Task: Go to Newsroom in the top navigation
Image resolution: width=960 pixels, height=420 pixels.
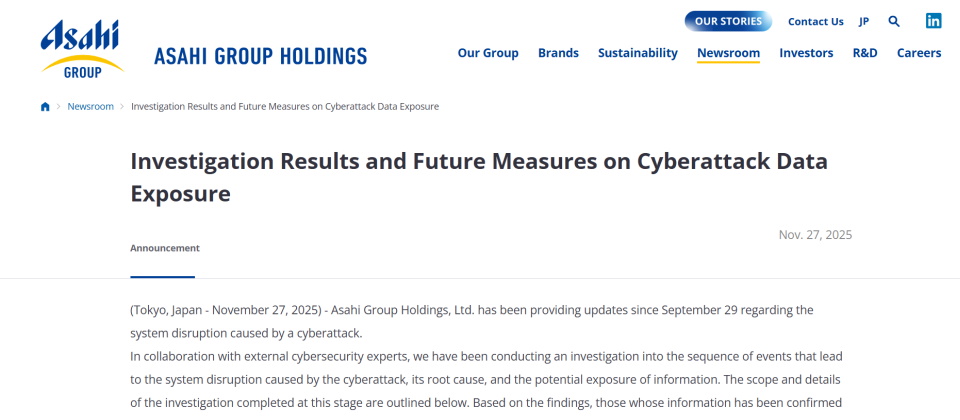Action: pos(728,53)
